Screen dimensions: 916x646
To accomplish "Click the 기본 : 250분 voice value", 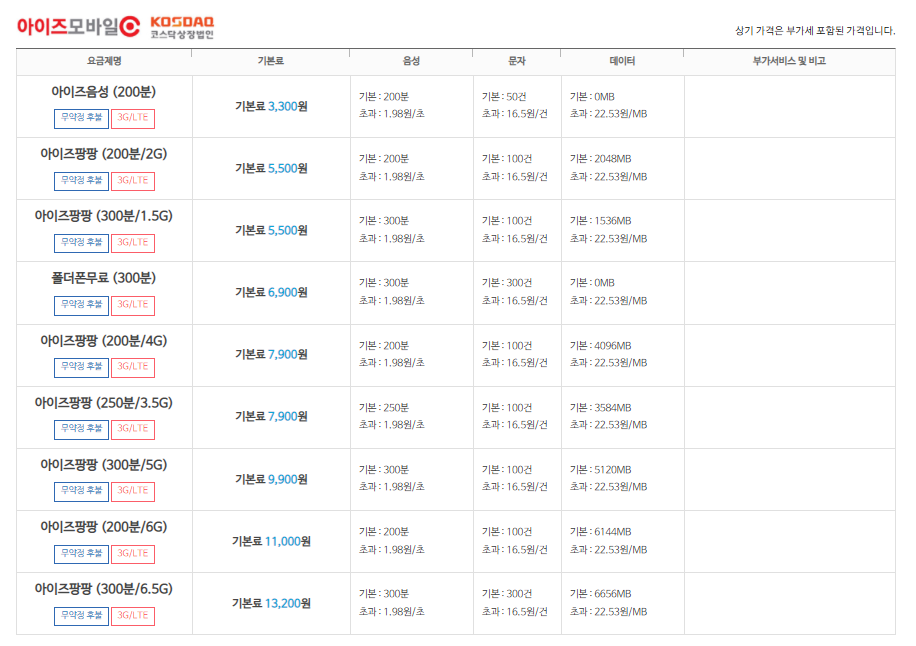I will coord(384,408).
